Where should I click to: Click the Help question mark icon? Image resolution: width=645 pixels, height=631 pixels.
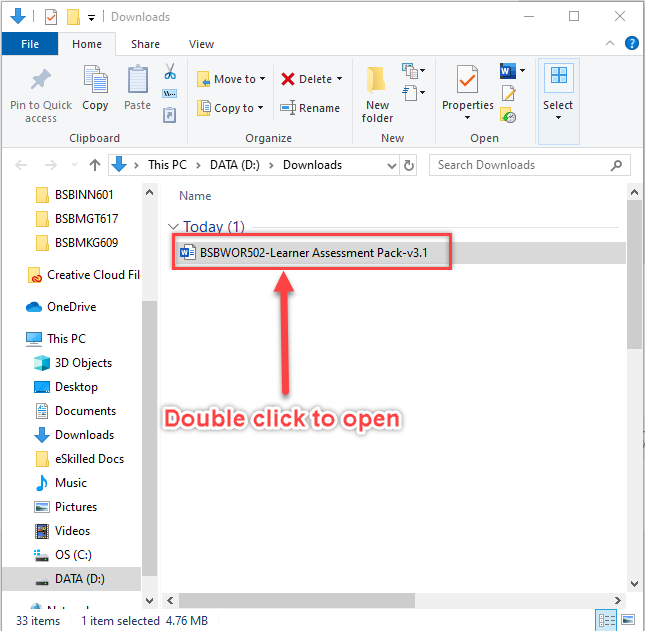(x=632, y=44)
